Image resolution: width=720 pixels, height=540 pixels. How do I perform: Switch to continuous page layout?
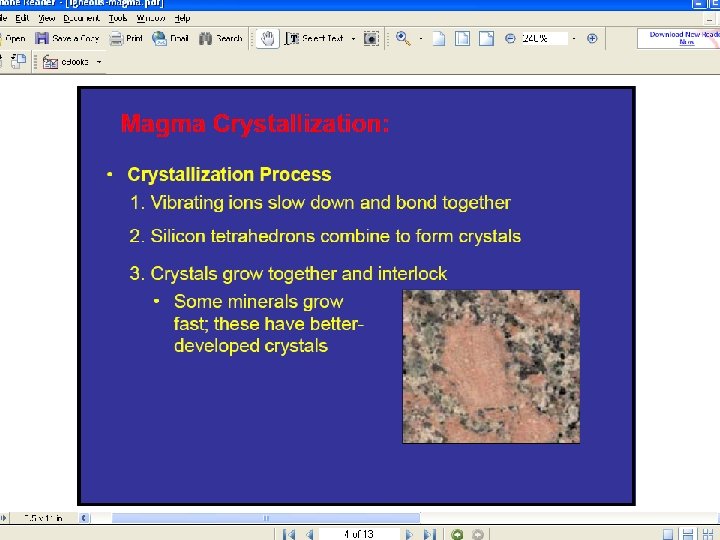(x=688, y=534)
